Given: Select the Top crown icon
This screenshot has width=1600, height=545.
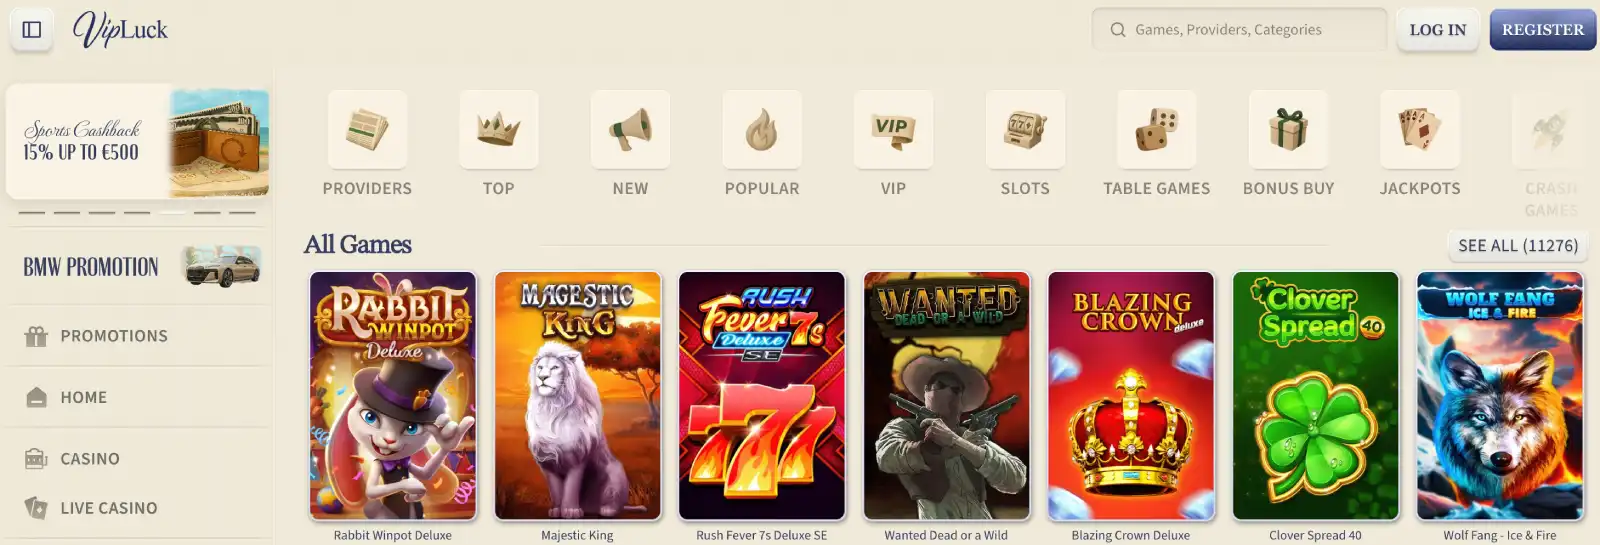Looking at the screenshot, I should (499, 130).
